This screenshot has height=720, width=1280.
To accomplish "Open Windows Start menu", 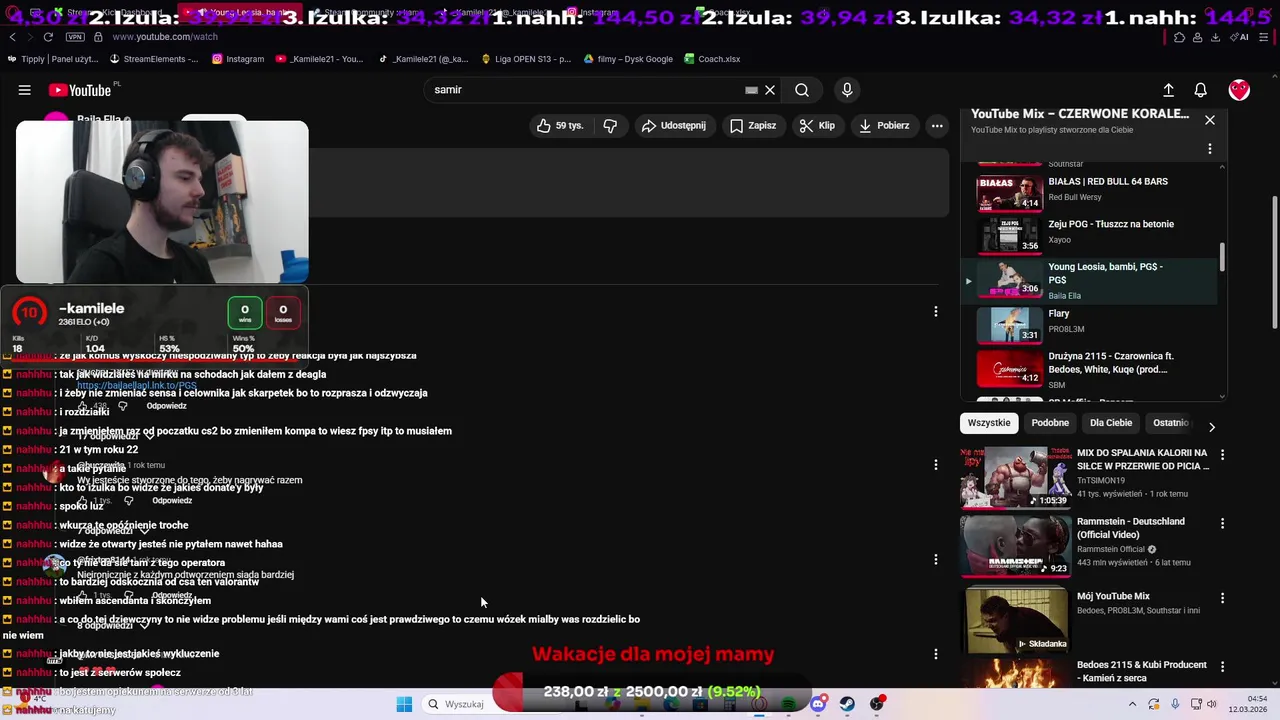I will coord(404,704).
